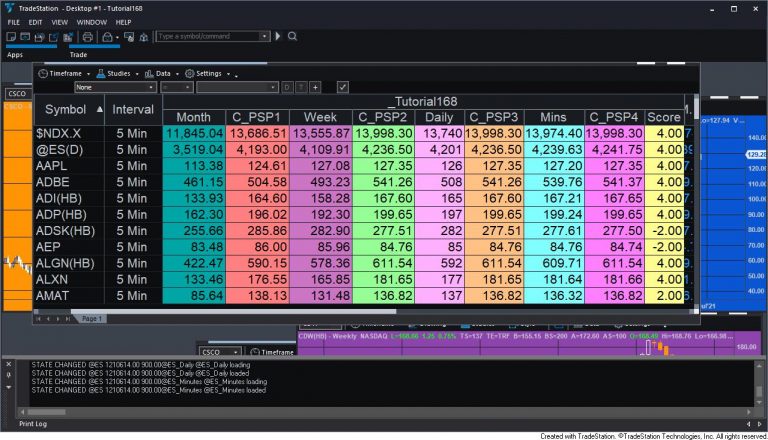Click the vertical scrollbar of the table
Screen dimensions: 768x440
click(x=693, y=200)
